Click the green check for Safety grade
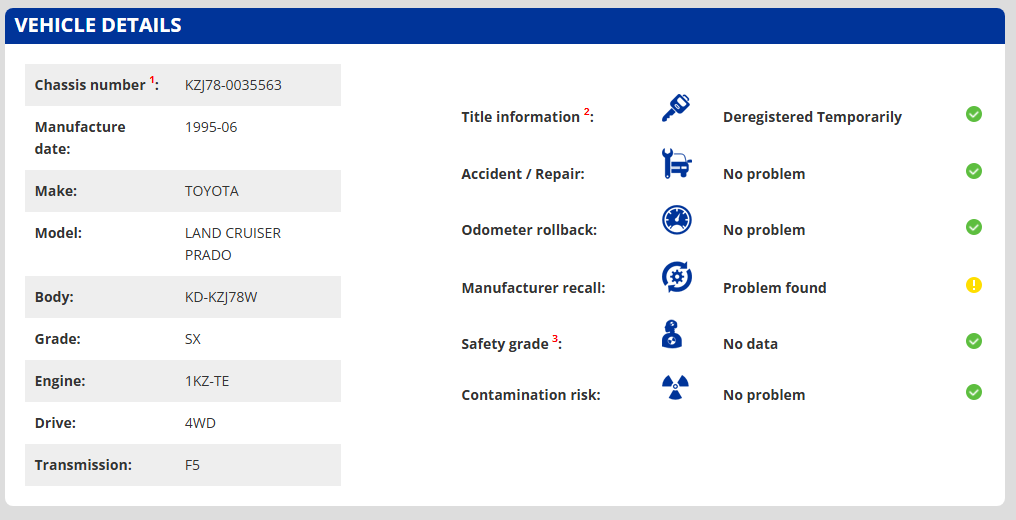This screenshot has height=520, width=1016. tap(973, 341)
